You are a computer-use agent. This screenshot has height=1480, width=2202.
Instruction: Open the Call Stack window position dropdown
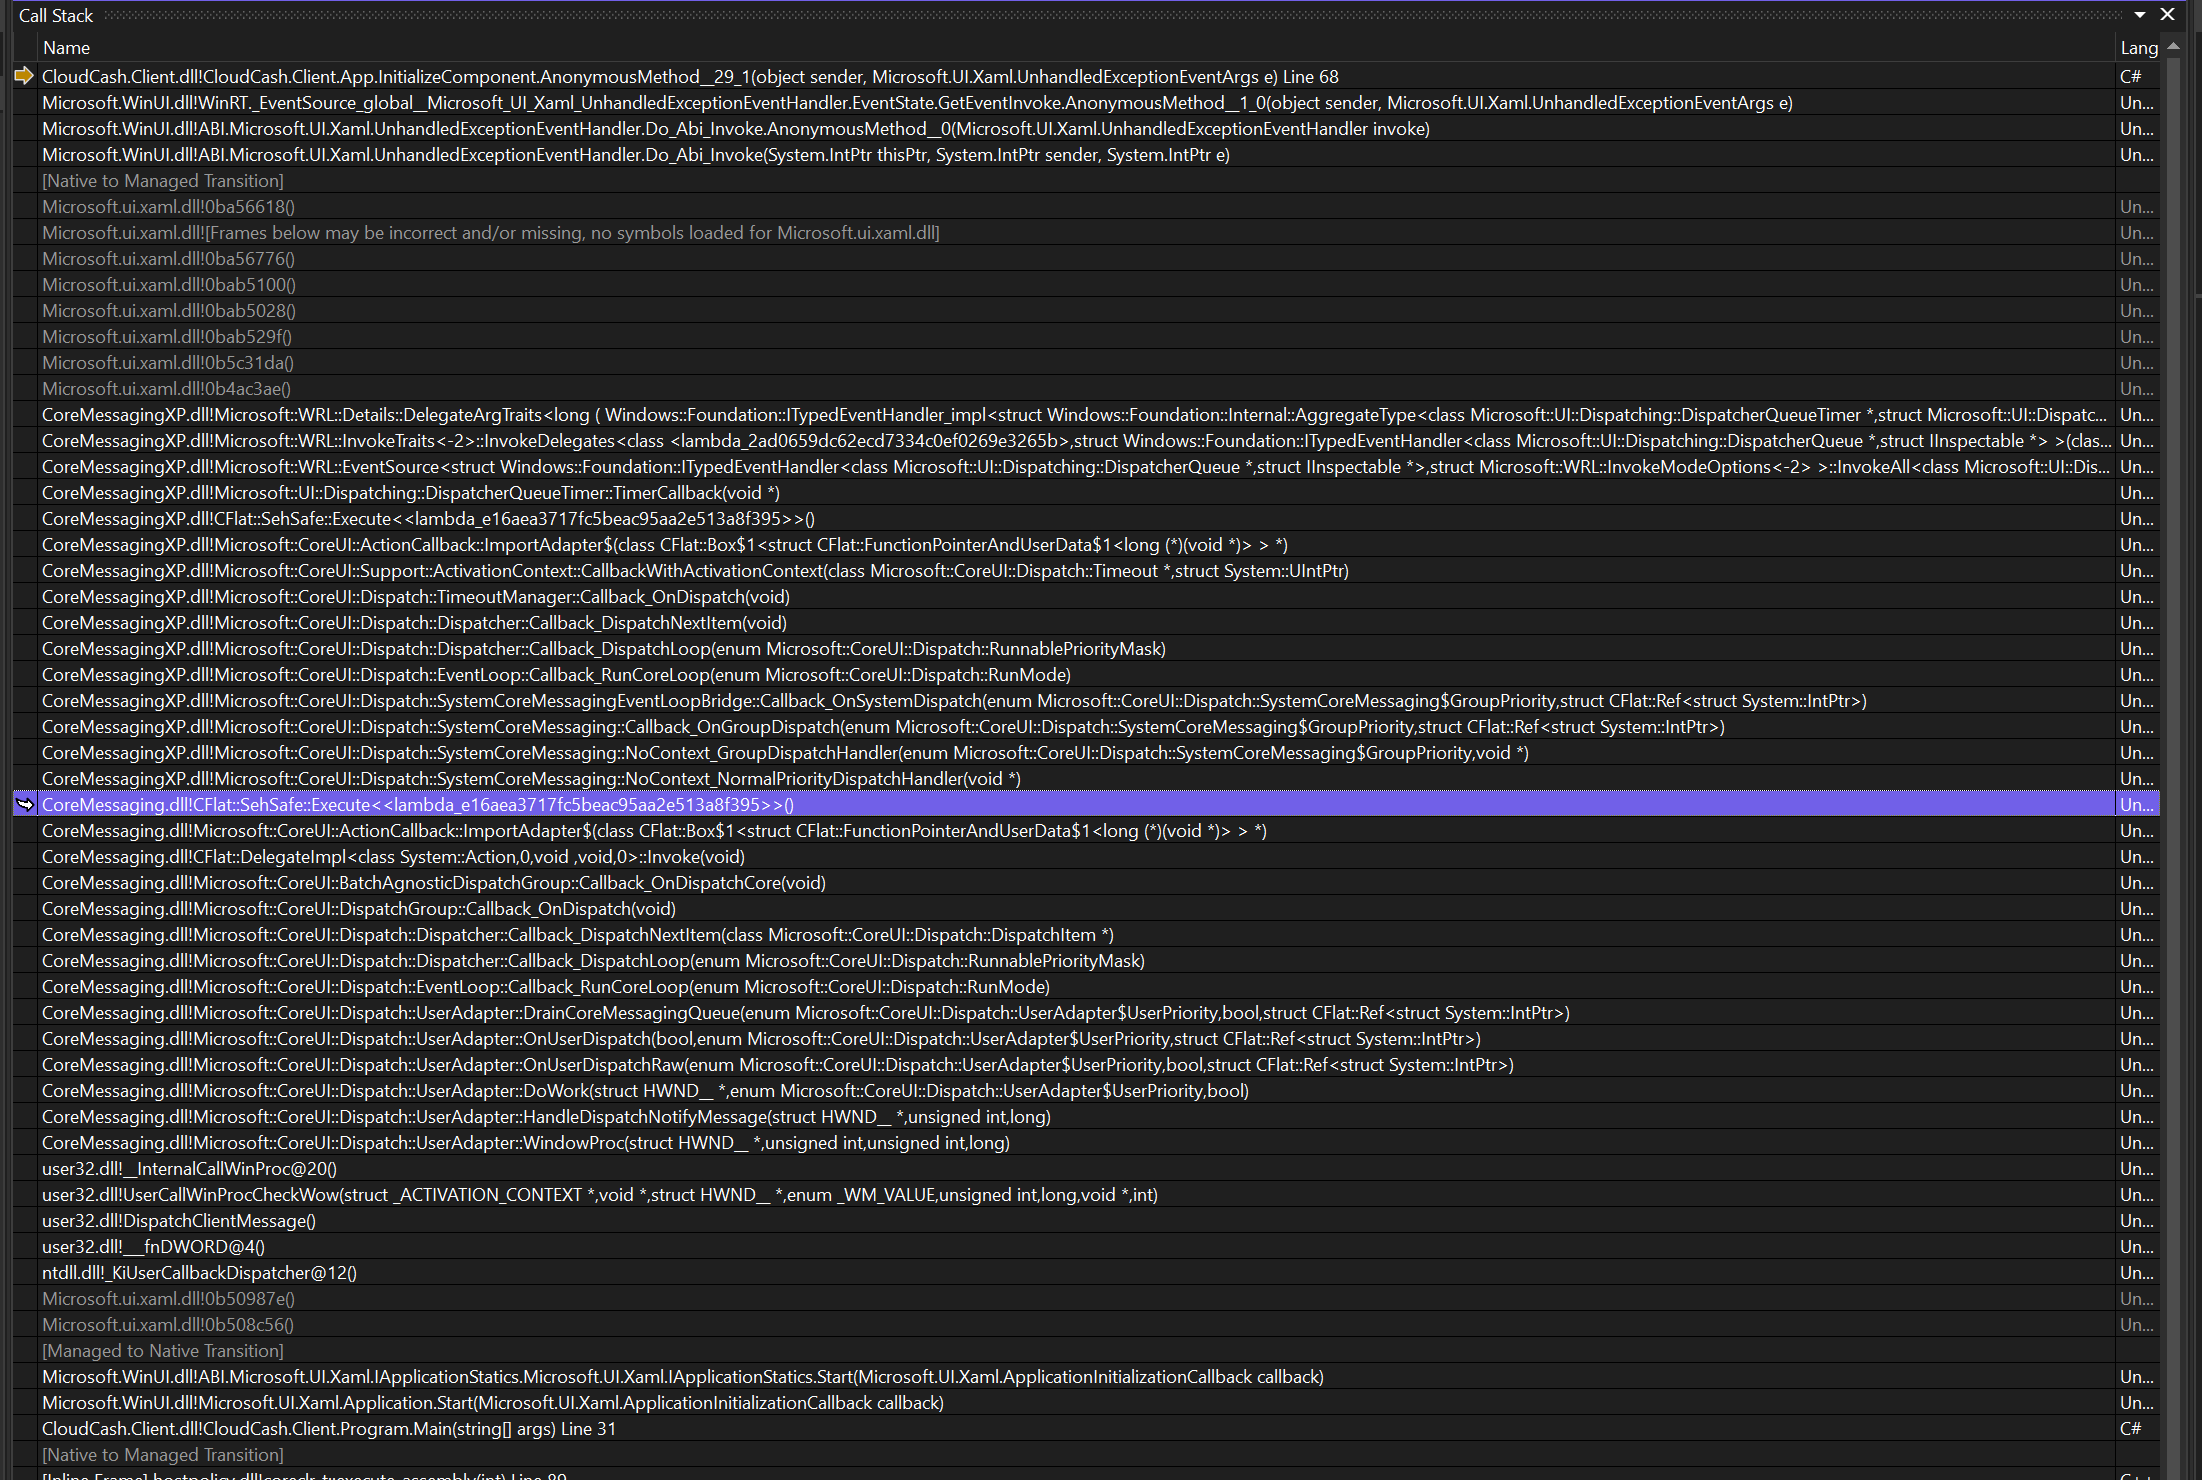(2139, 15)
